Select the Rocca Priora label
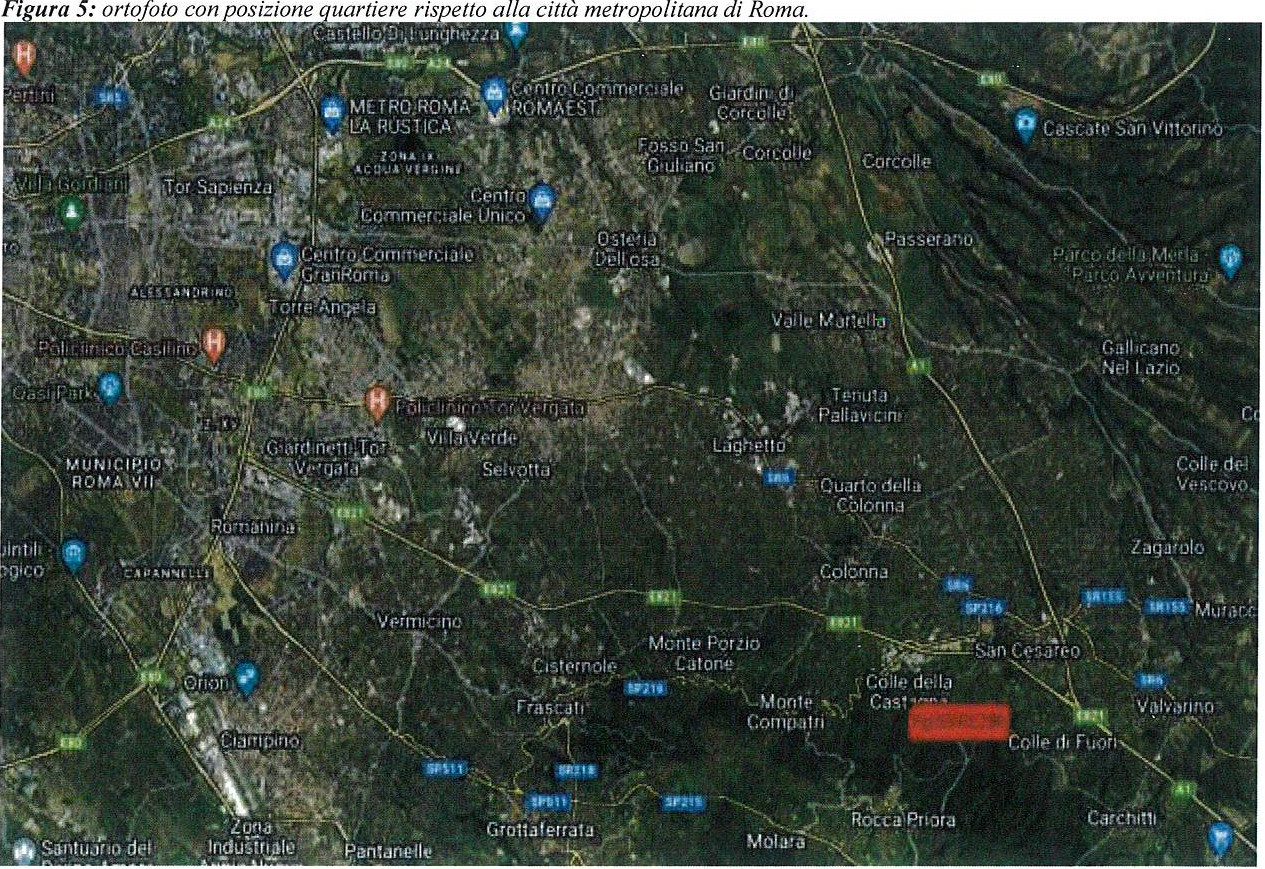The image size is (1265, 869). click(x=903, y=820)
